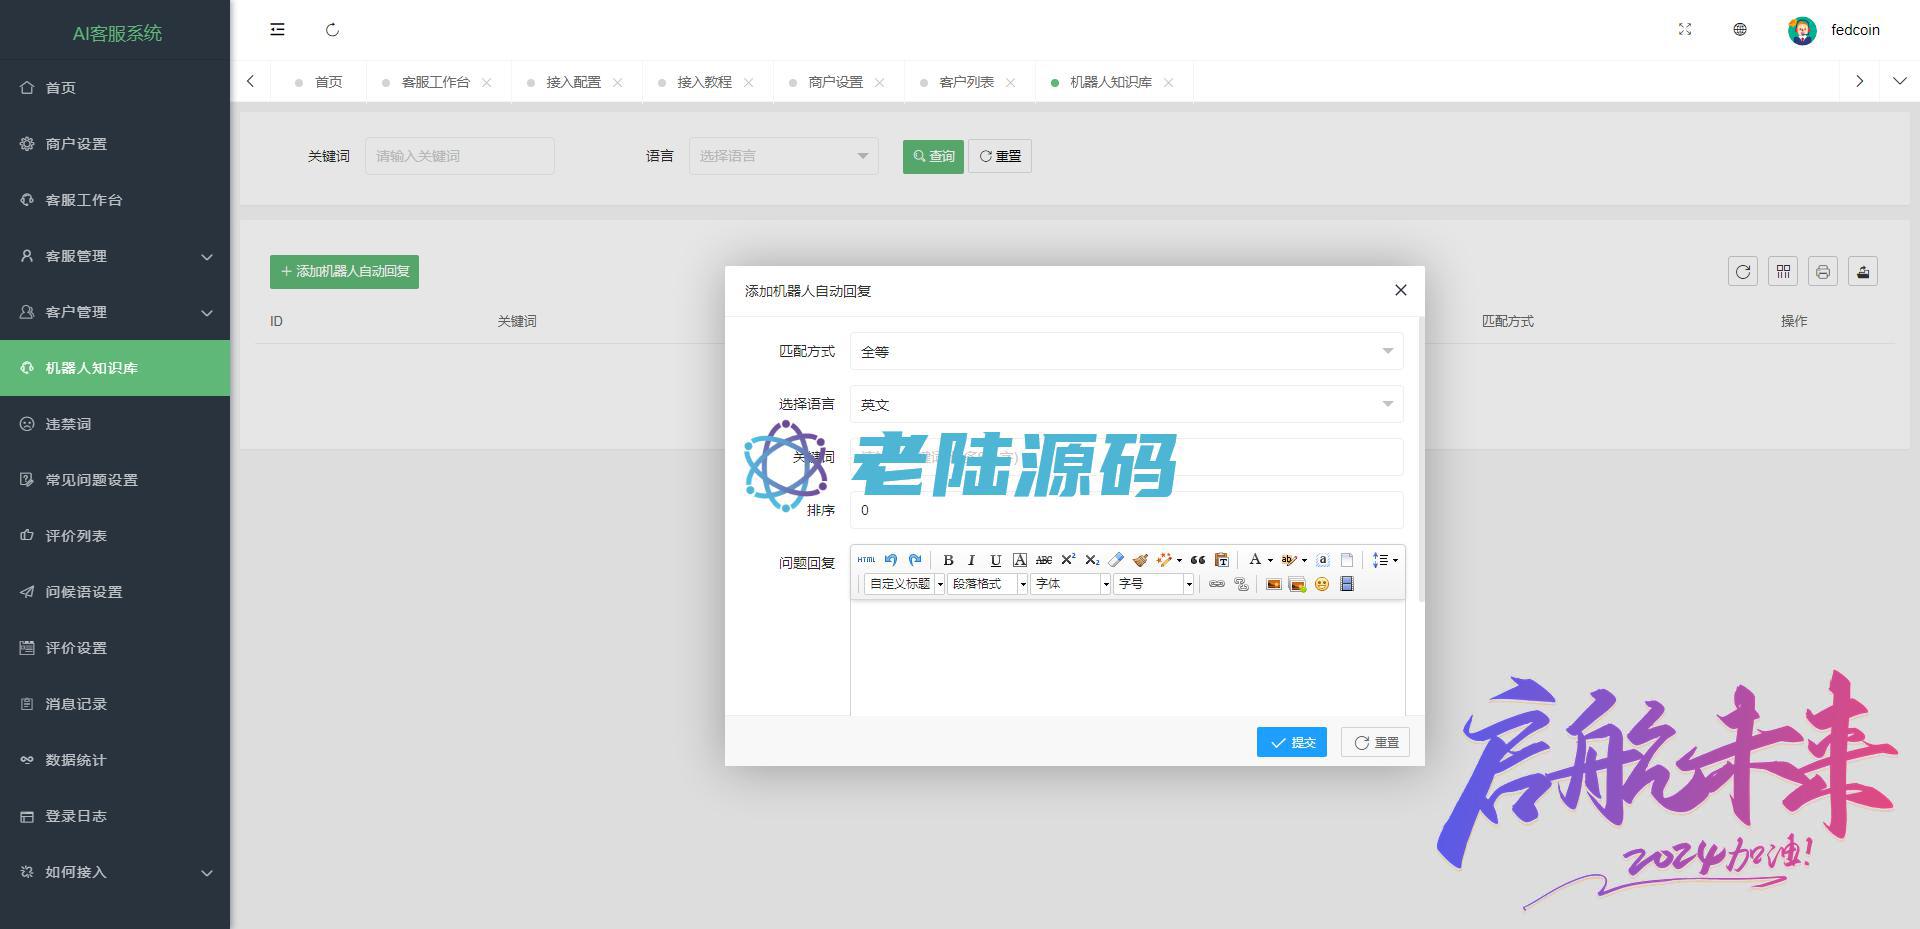The width and height of the screenshot is (1920, 929).
Task: Apply superscript formatting
Action: [1068, 560]
